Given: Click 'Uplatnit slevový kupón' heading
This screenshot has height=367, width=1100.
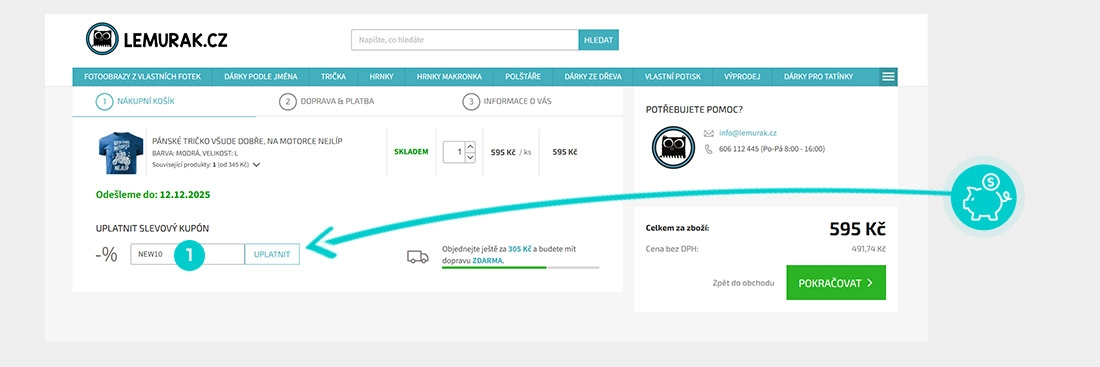Looking at the screenshot, I should [x=152, y=229].
